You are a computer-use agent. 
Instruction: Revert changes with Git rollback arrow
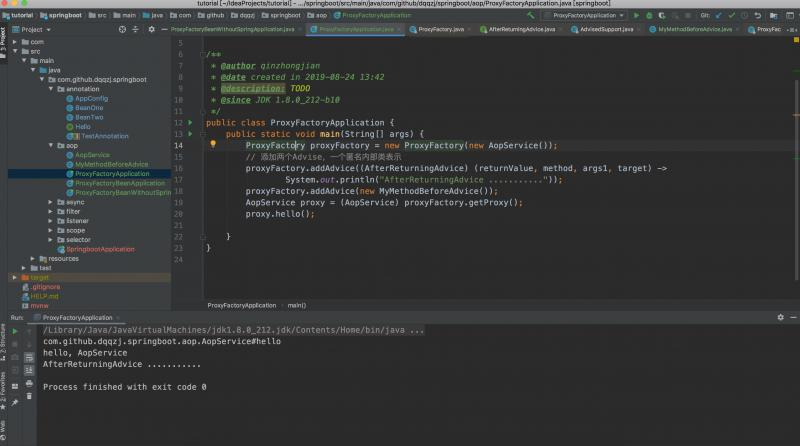point(758,15)
